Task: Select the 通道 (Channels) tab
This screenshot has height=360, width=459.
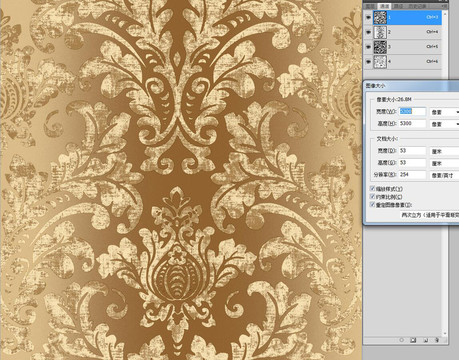Action: click(384, 6)
